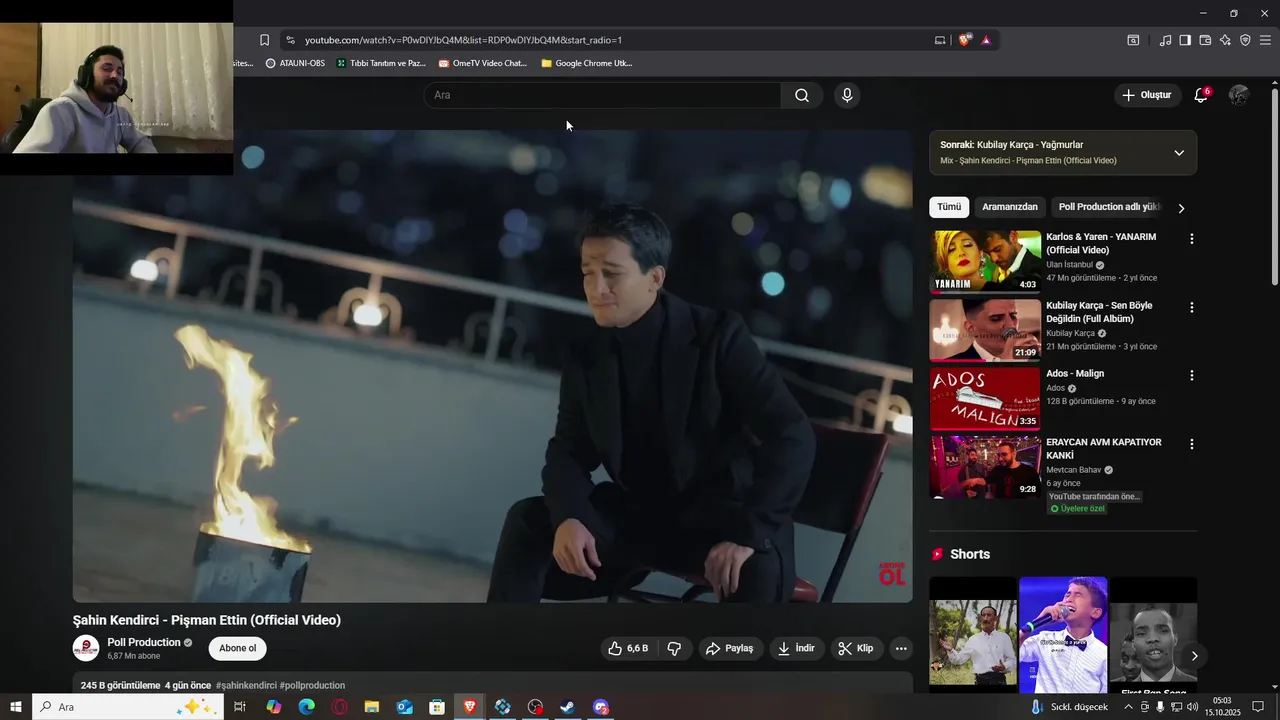Open Ados - Malign video thumbnail
The width and height of the screenshot is (1280, 720).
click(985, 398)
